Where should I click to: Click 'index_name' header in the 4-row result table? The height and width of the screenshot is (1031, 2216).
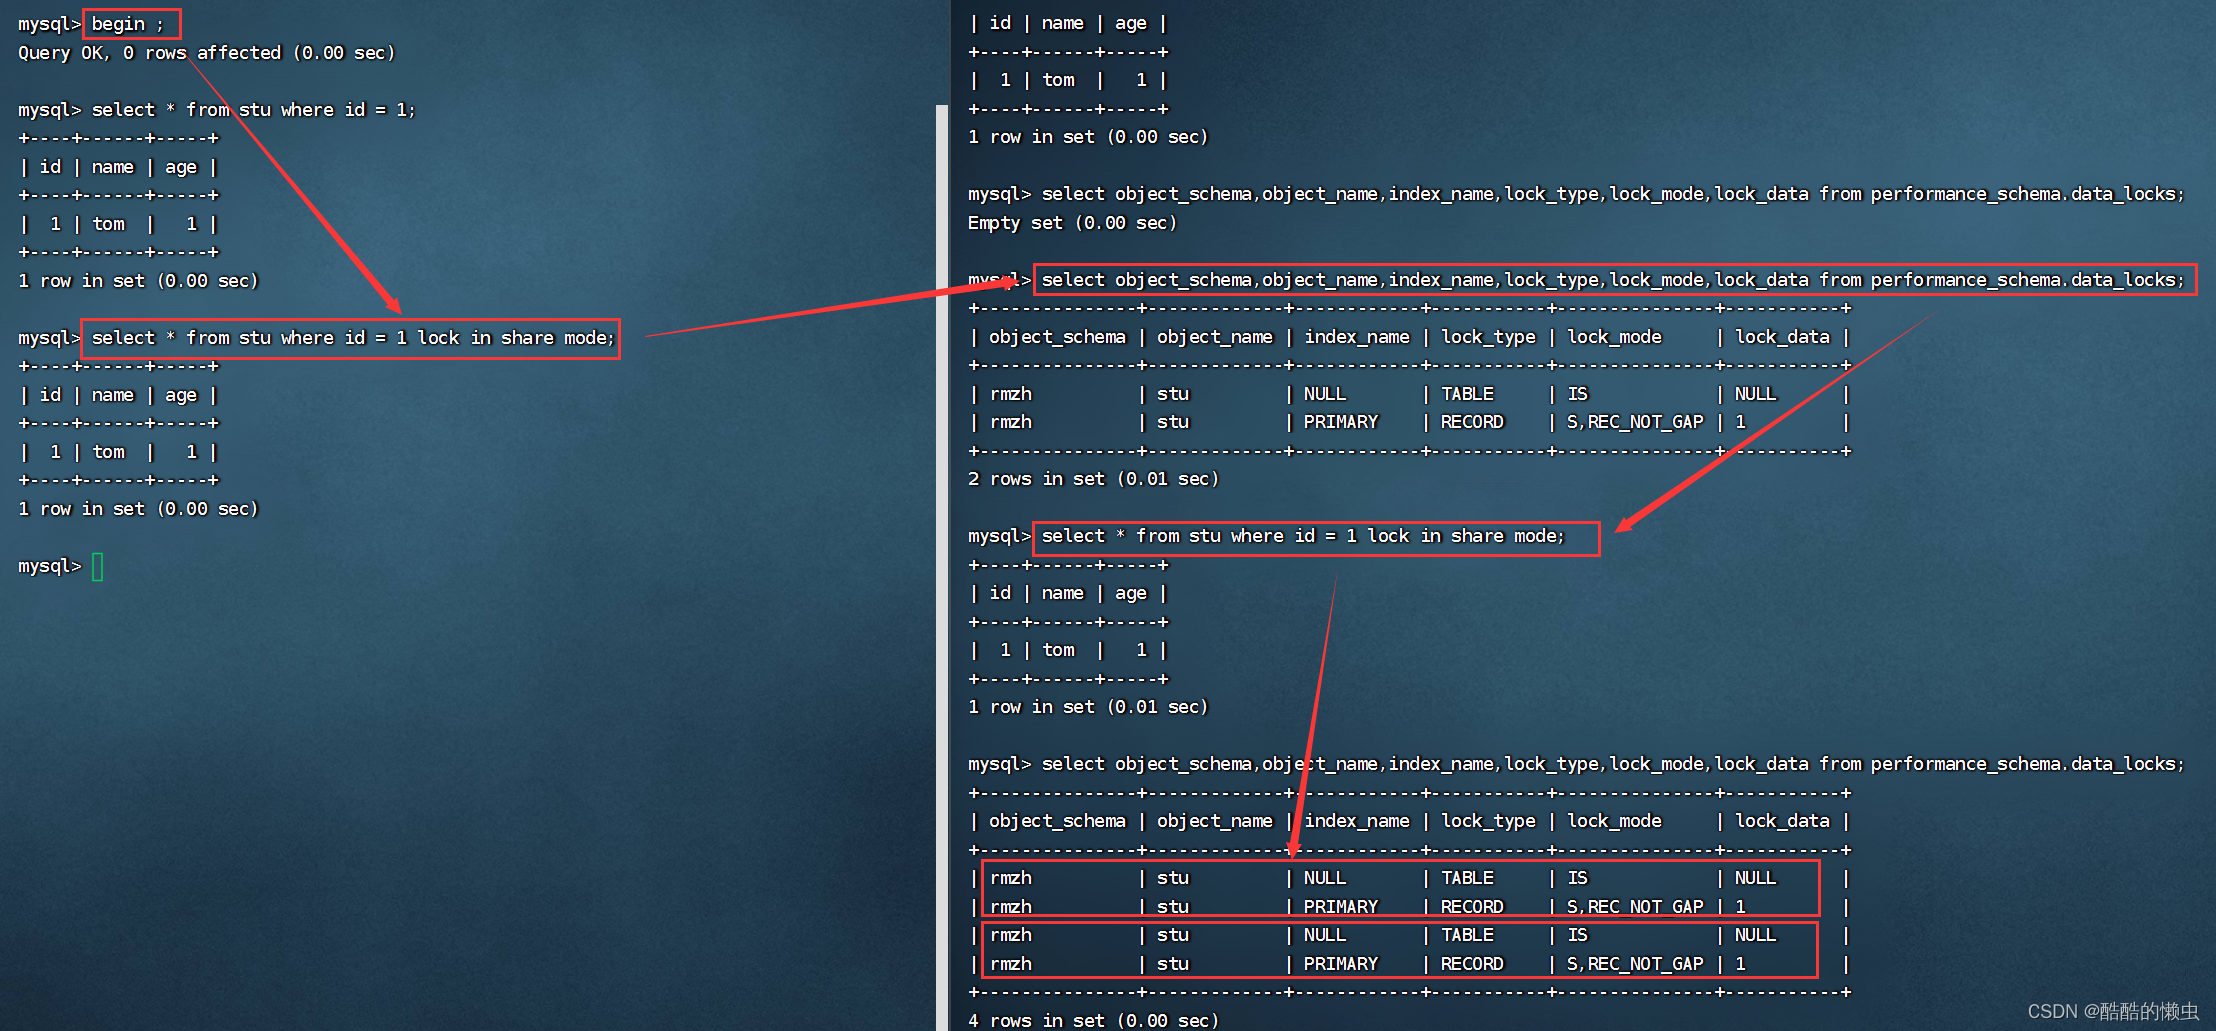1357,821
